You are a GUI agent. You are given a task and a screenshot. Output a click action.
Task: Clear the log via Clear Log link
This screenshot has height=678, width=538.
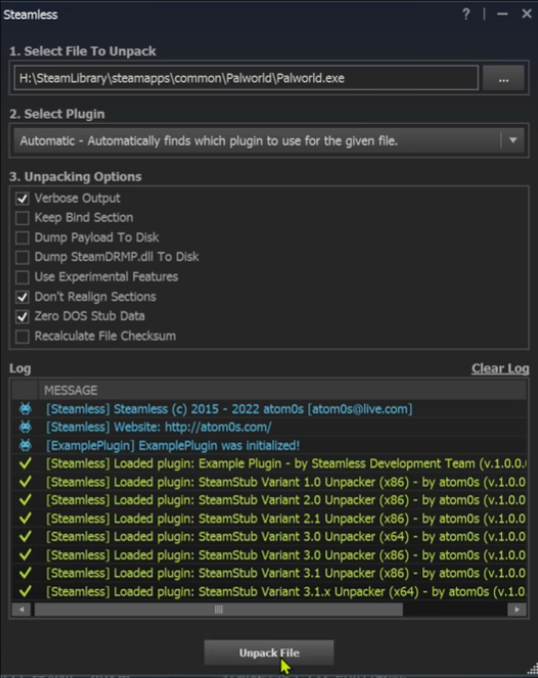(x=500, y=368)
